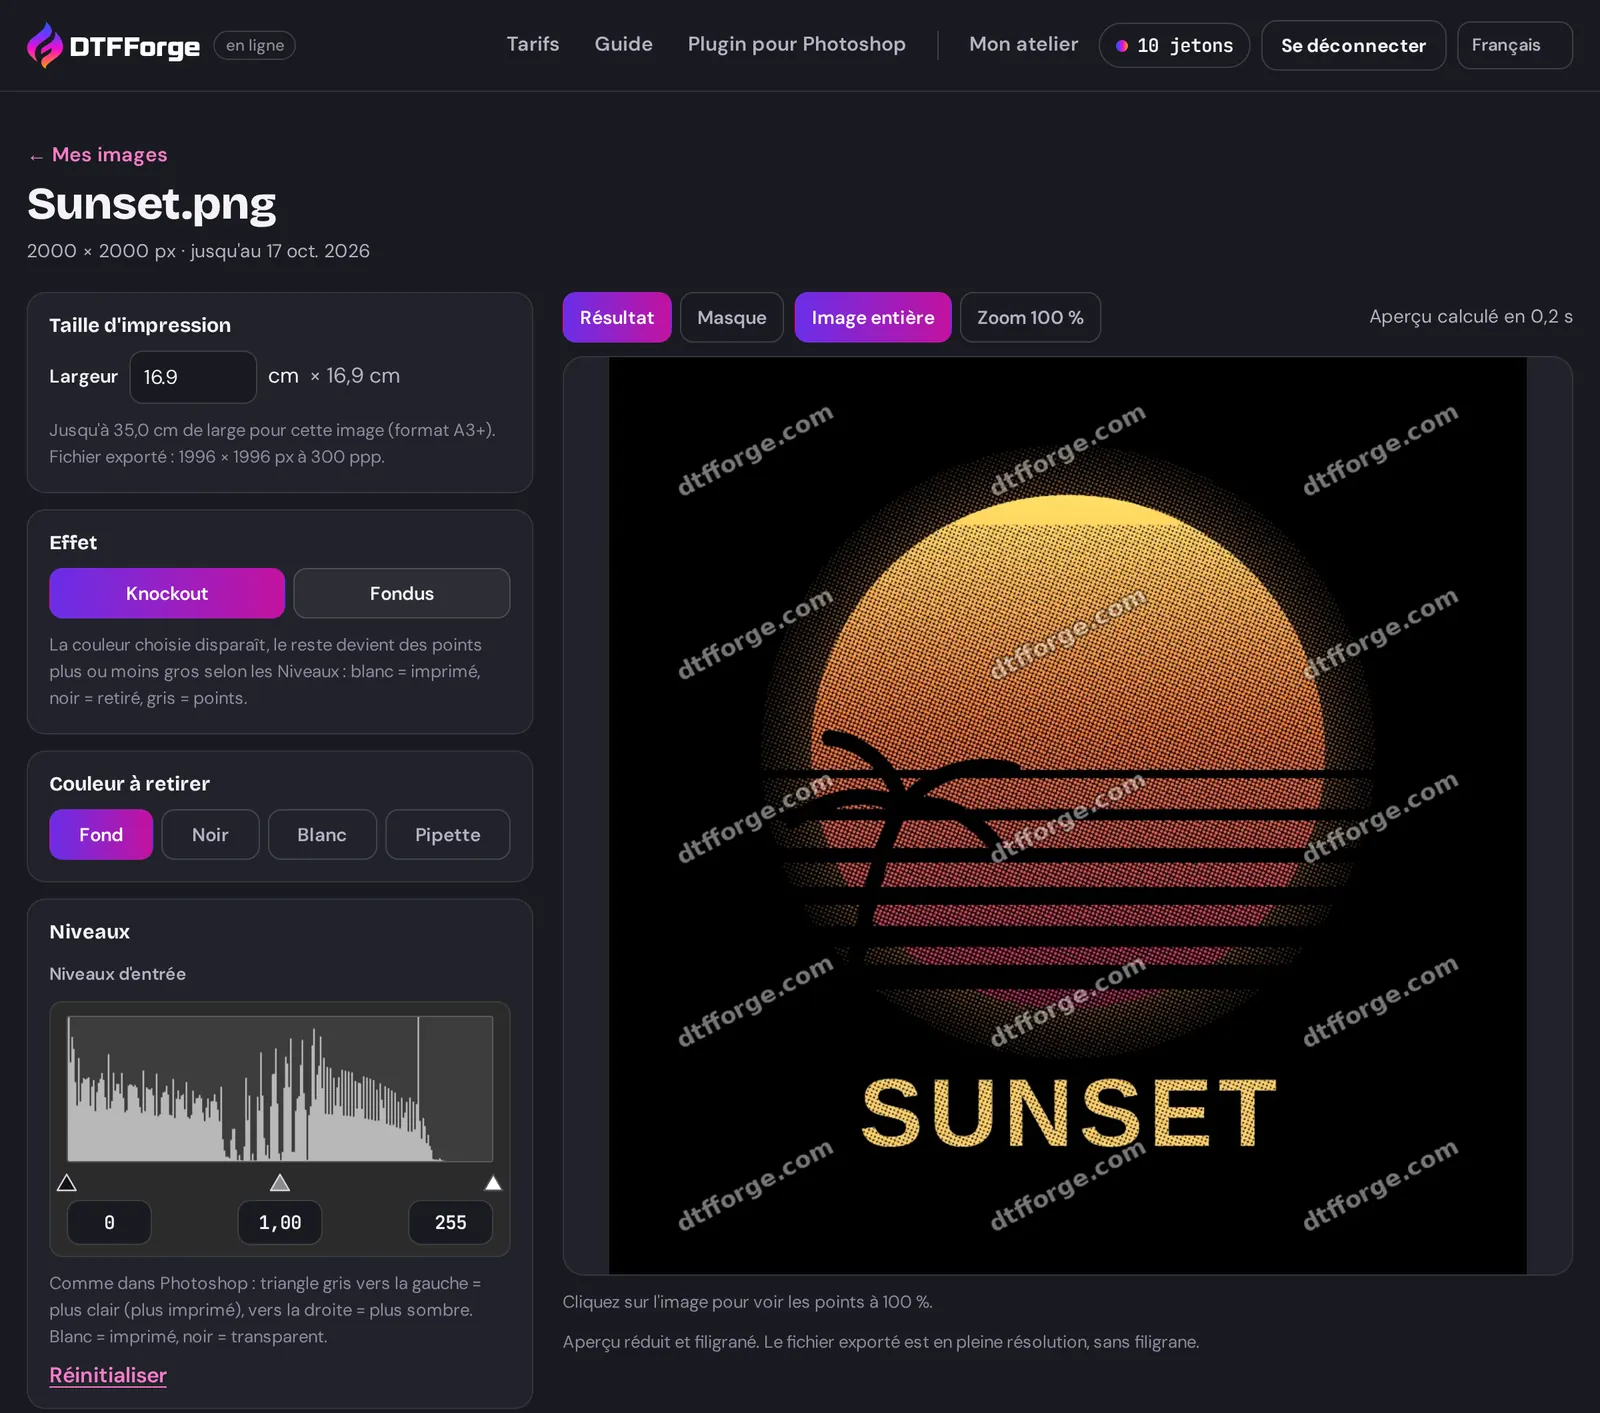Click the white point slider triangle
The height and width of the screenshot is (1413, 1600).
[493, 1183]
